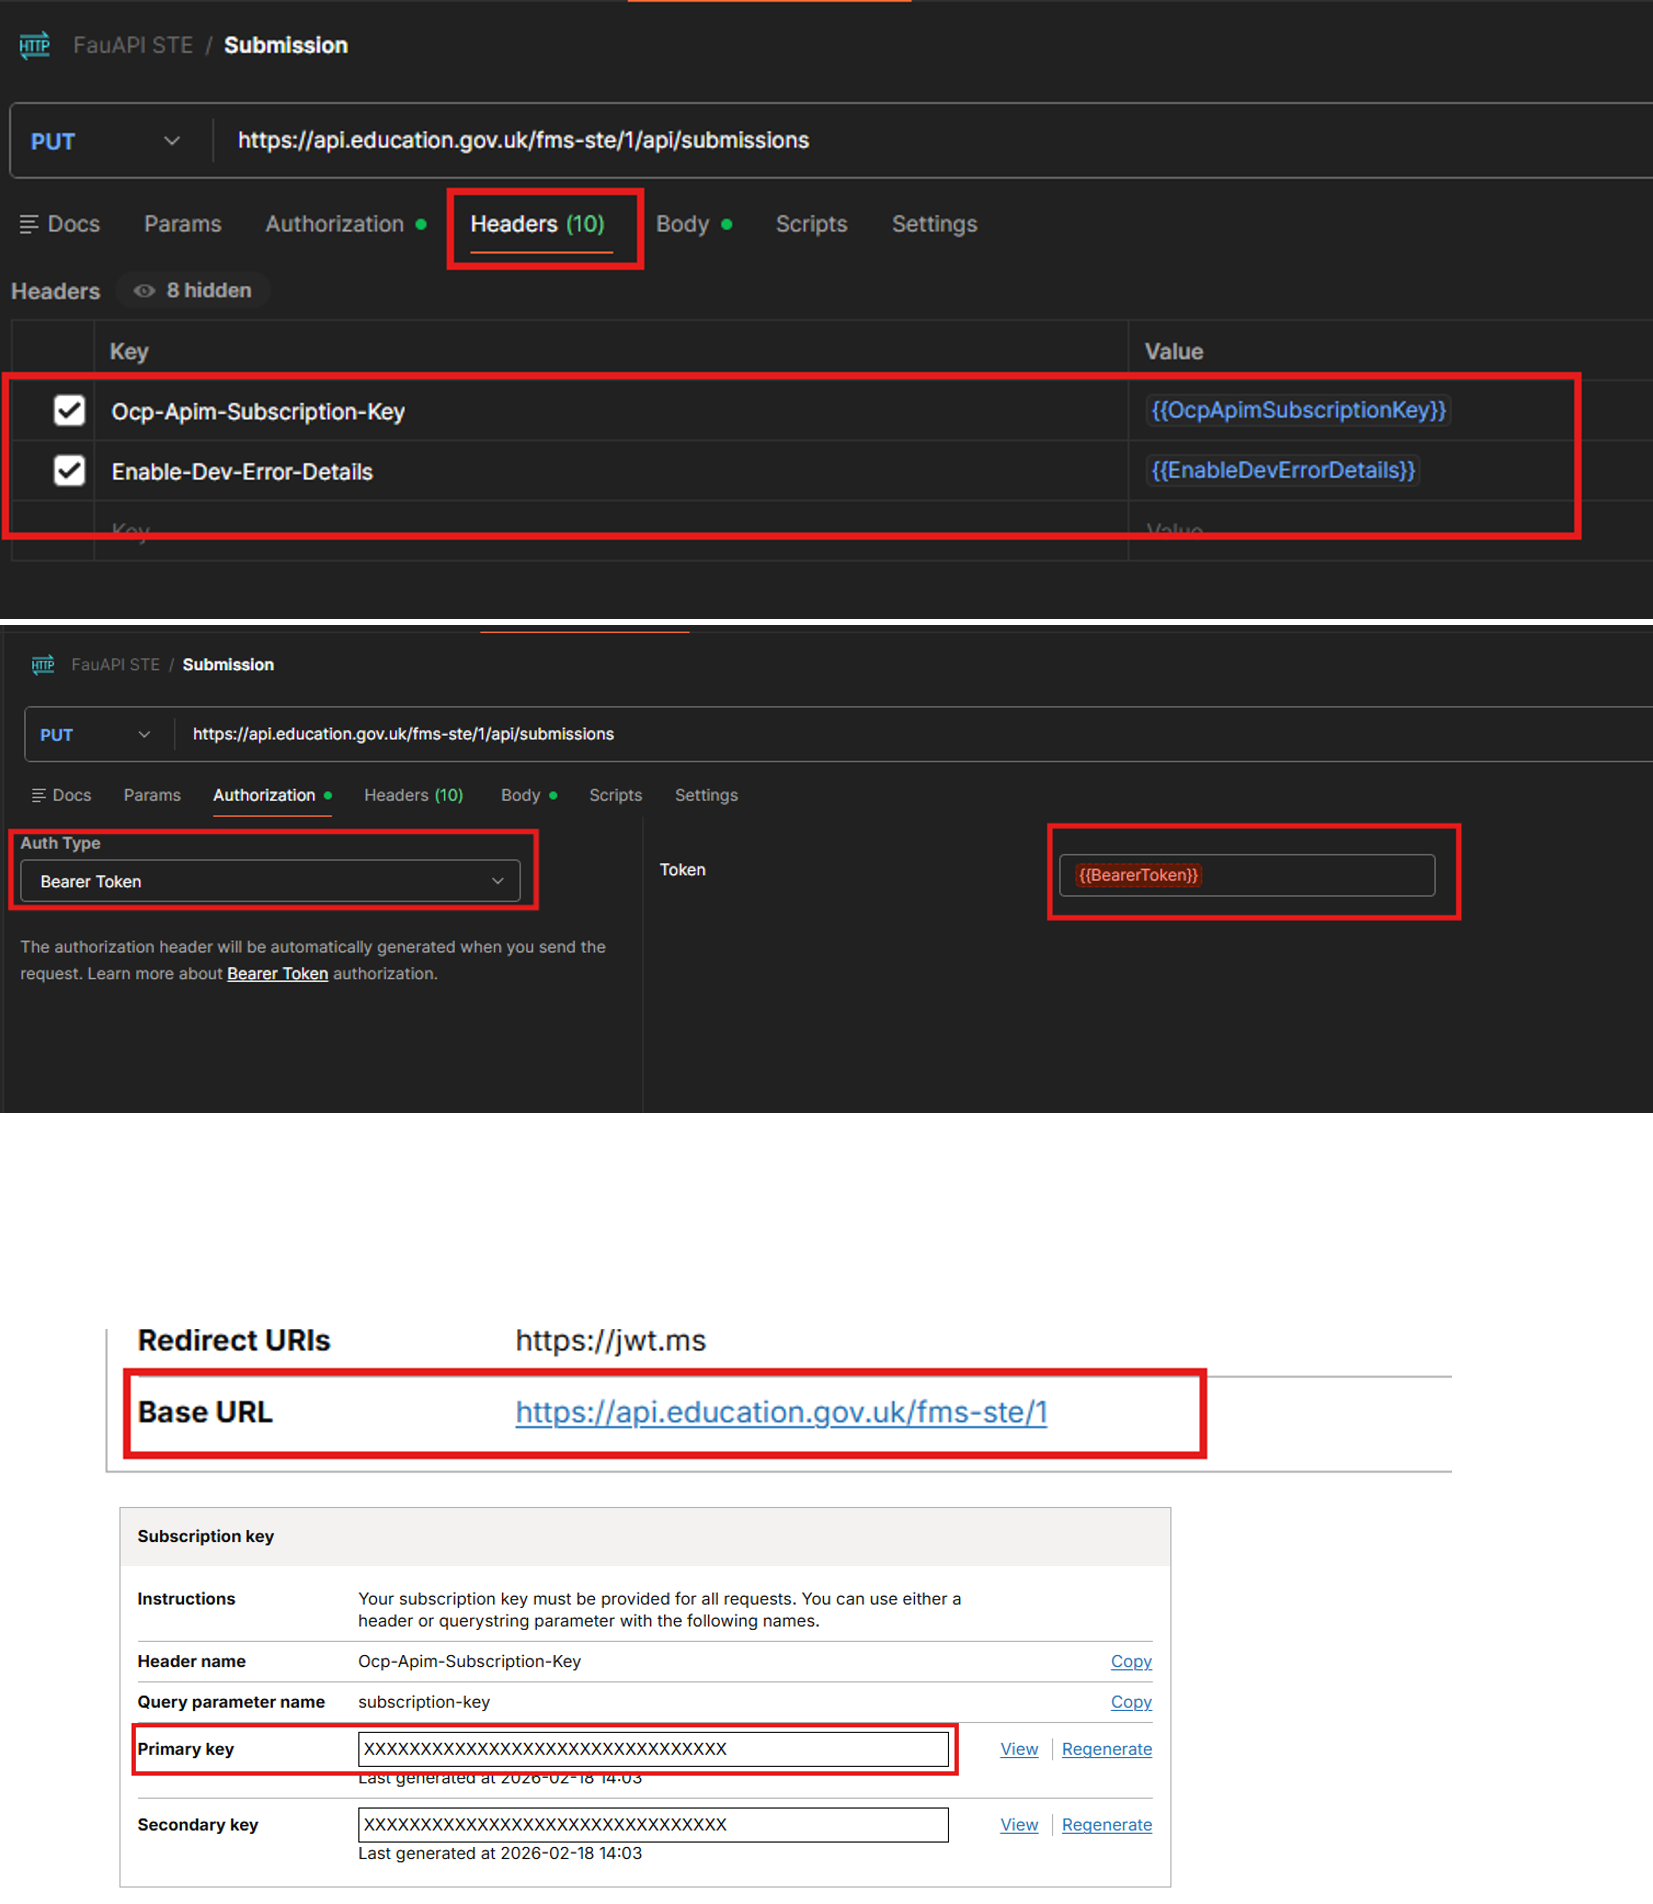Open the Scripts tab in top panel
The height and width of the screenshot is (1904, 1653).
coord(811,224)
